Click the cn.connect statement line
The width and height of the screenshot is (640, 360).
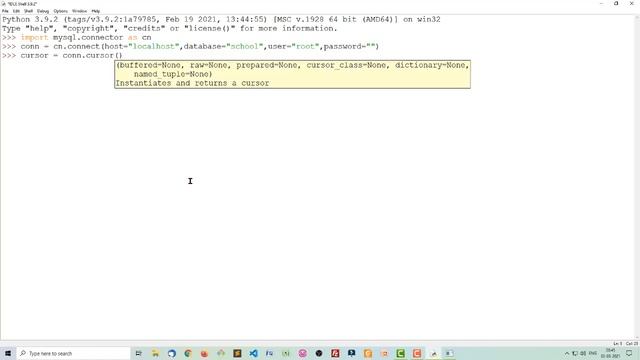click(200, 46)
